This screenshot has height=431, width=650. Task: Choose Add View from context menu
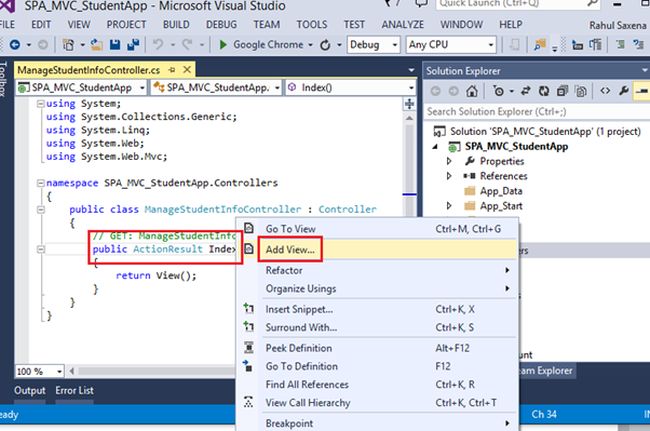[290, 249]
